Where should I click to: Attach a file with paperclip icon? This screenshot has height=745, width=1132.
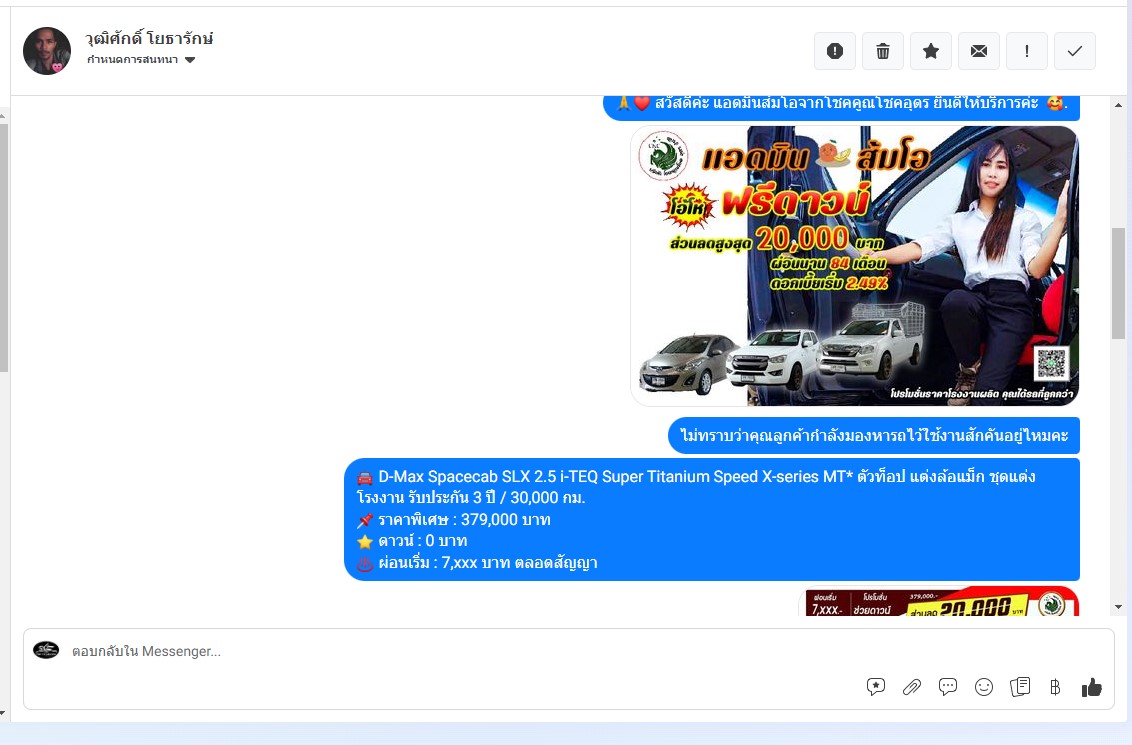[912, 687]
